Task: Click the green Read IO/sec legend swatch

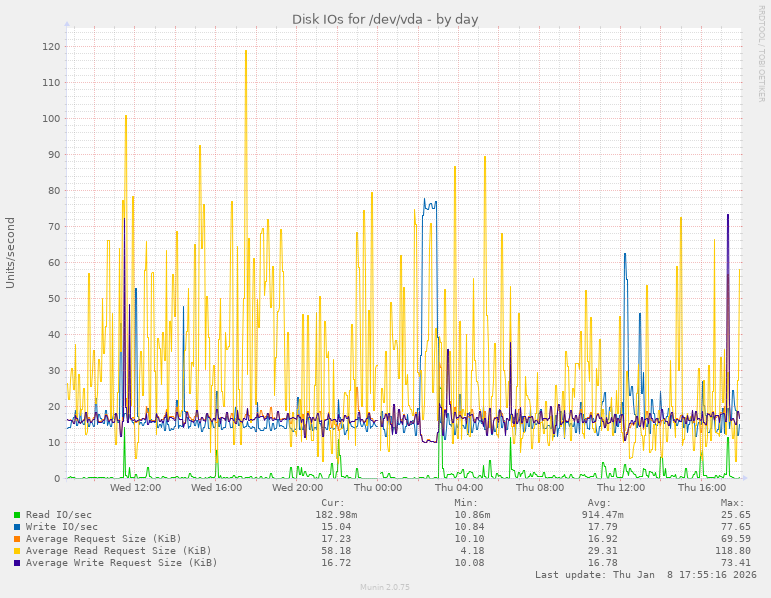Action: click(17, 515)
